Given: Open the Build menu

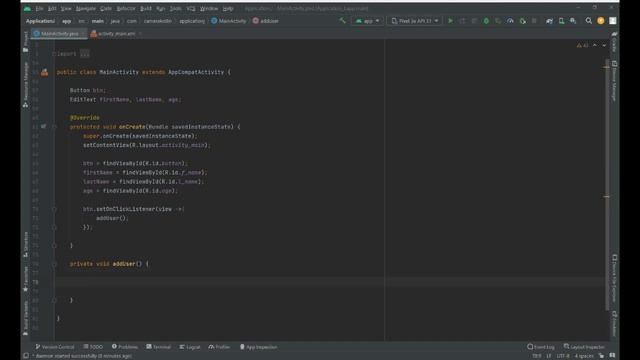Looking at the screenshot, I should [146, 8].
